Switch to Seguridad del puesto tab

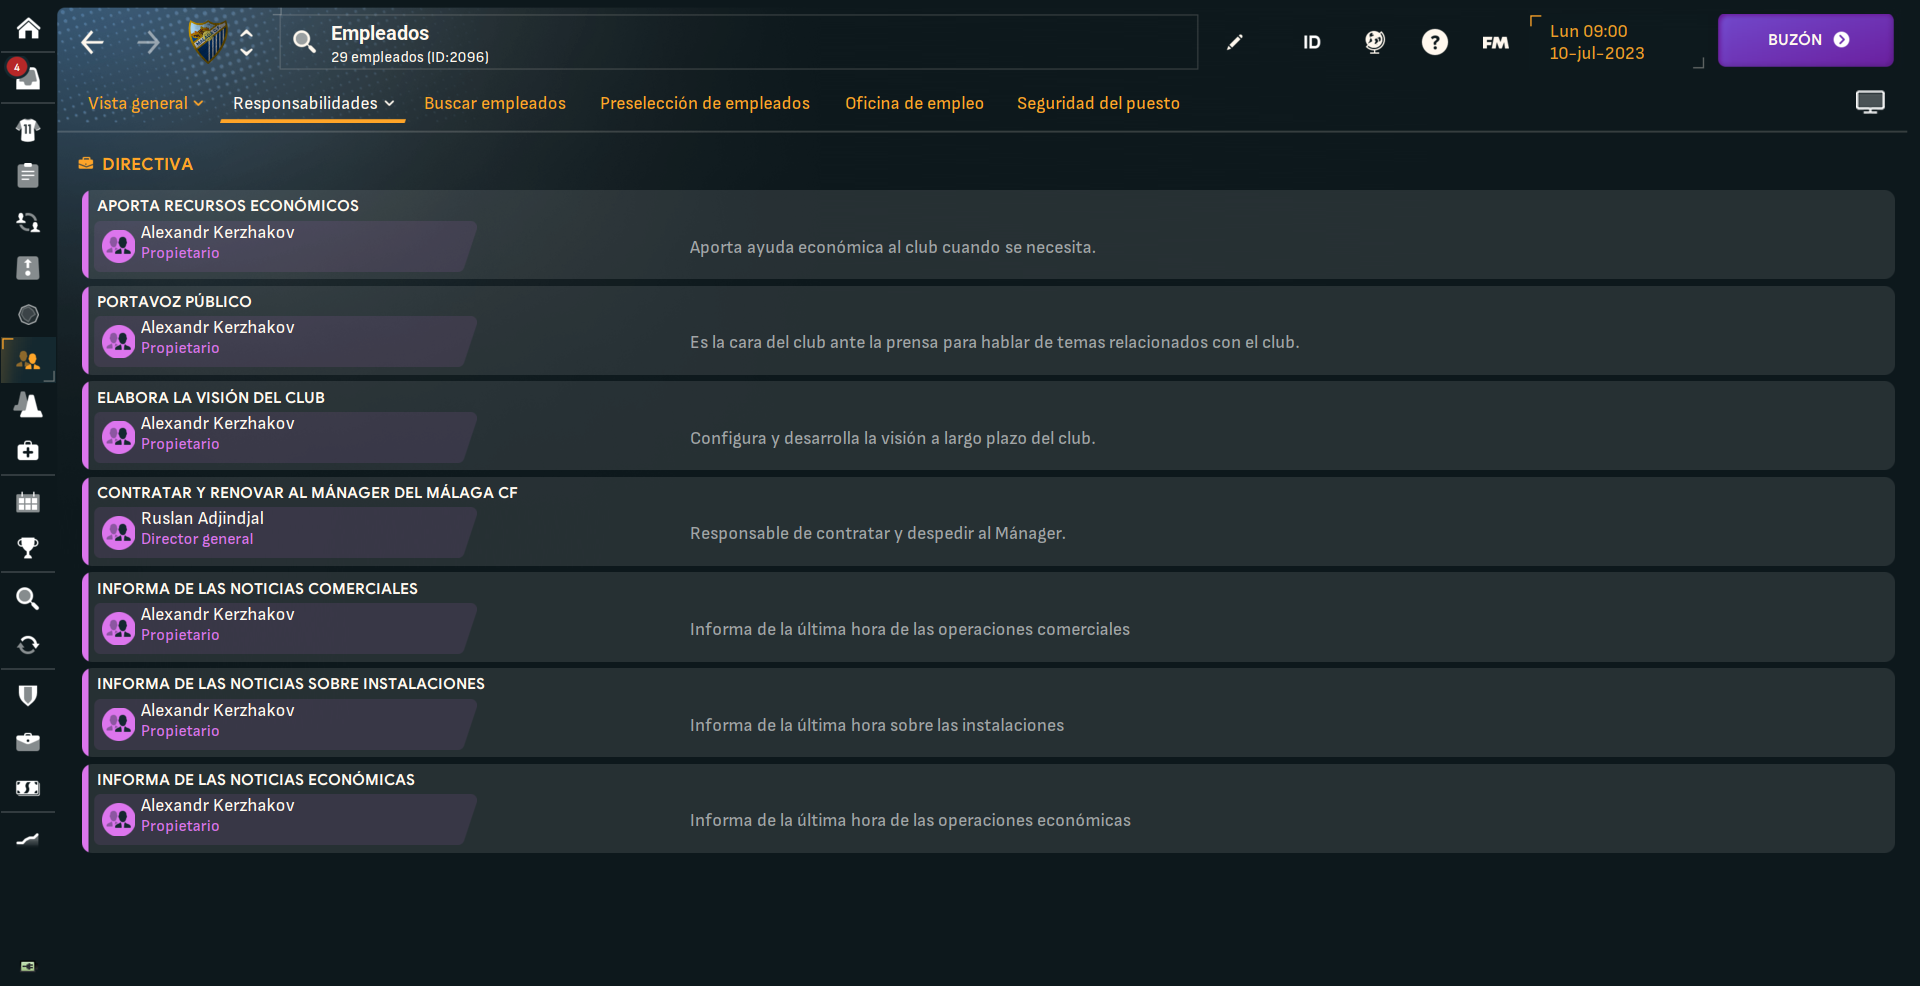tap(1098, 103)
